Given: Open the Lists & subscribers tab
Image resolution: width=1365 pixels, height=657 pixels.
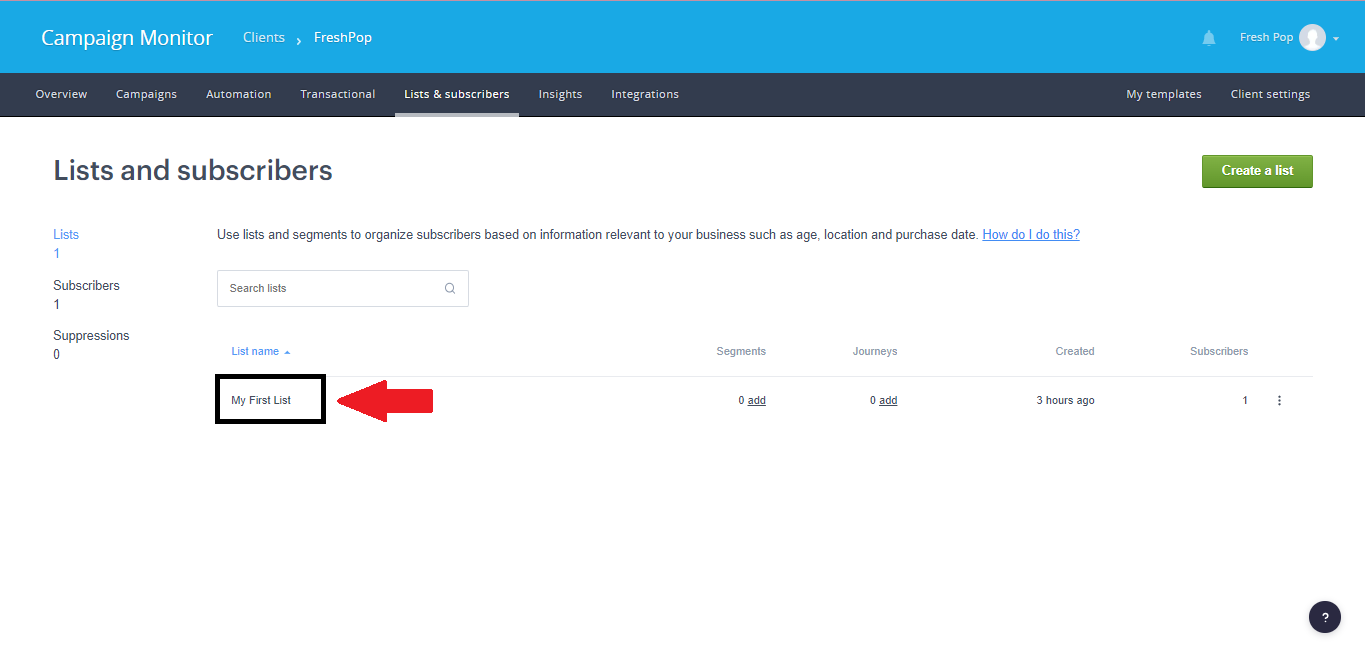Looking at the screenshot, I should [x=457, y=94].
